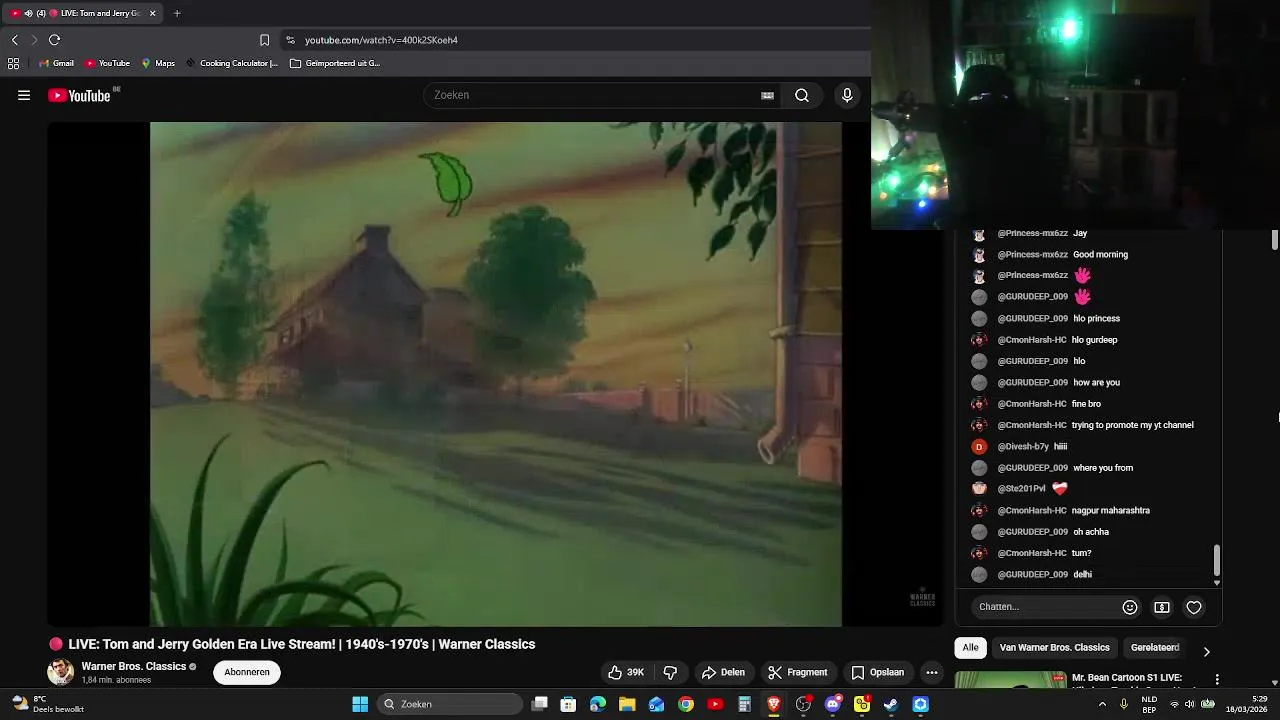The width and height of the screenshot is (1280, 720).
Task: Open a new browser tab with plus
Action: pyautogui.click(x=177, y=13)
